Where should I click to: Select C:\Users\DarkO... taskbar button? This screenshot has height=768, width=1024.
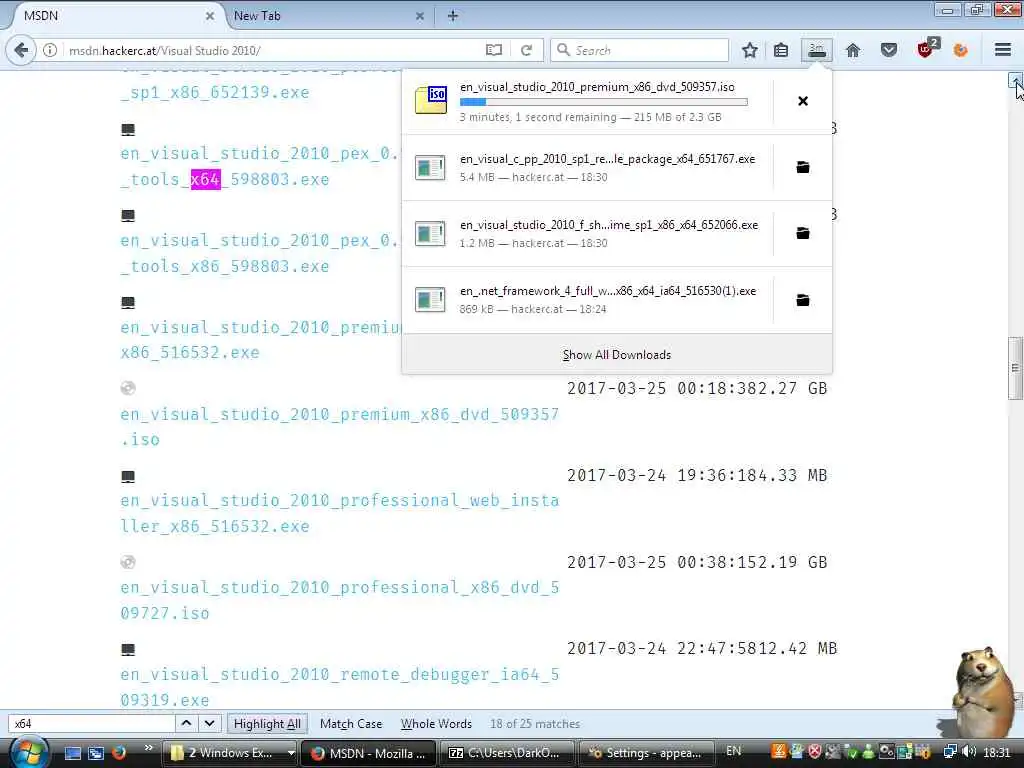point(507,753)
